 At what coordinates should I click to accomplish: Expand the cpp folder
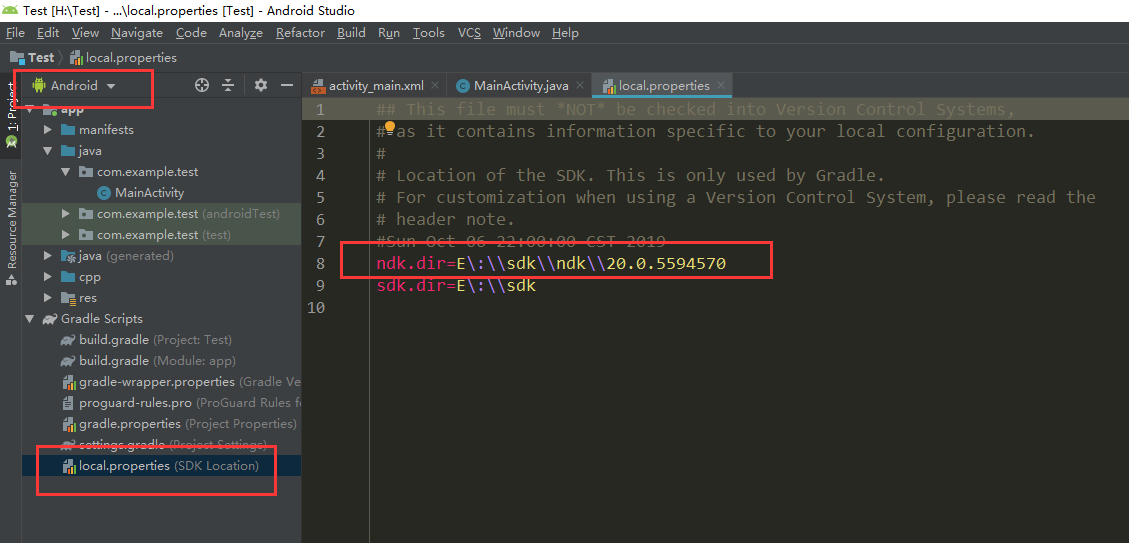(x=48, y=277)
